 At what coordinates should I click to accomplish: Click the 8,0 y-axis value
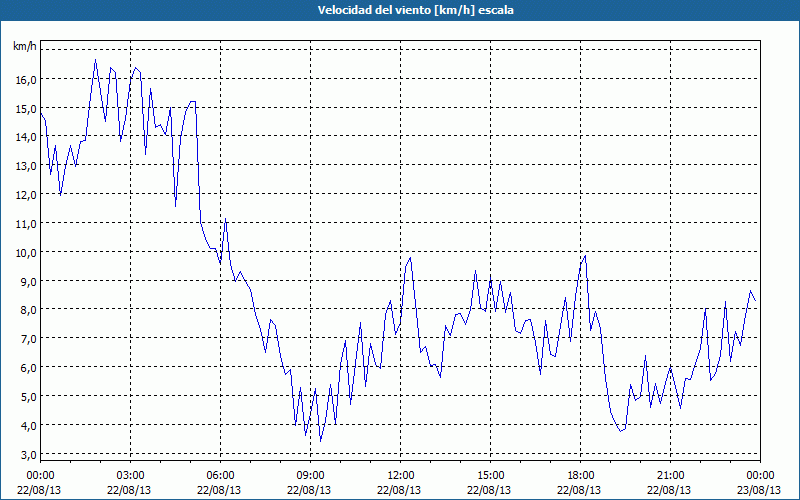coord(28,310)
